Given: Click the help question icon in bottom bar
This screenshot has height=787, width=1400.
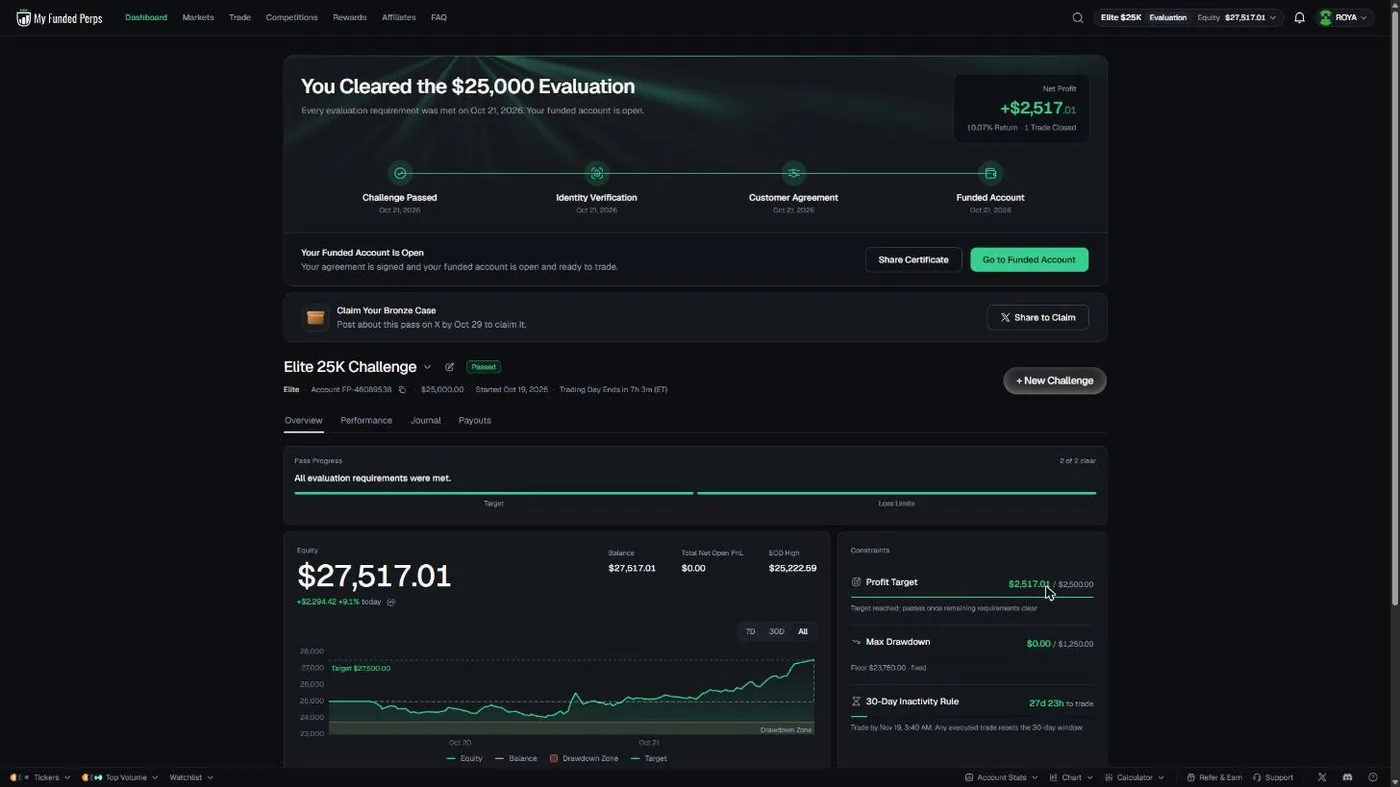Looking at the screenshot, I should 1372,777.
